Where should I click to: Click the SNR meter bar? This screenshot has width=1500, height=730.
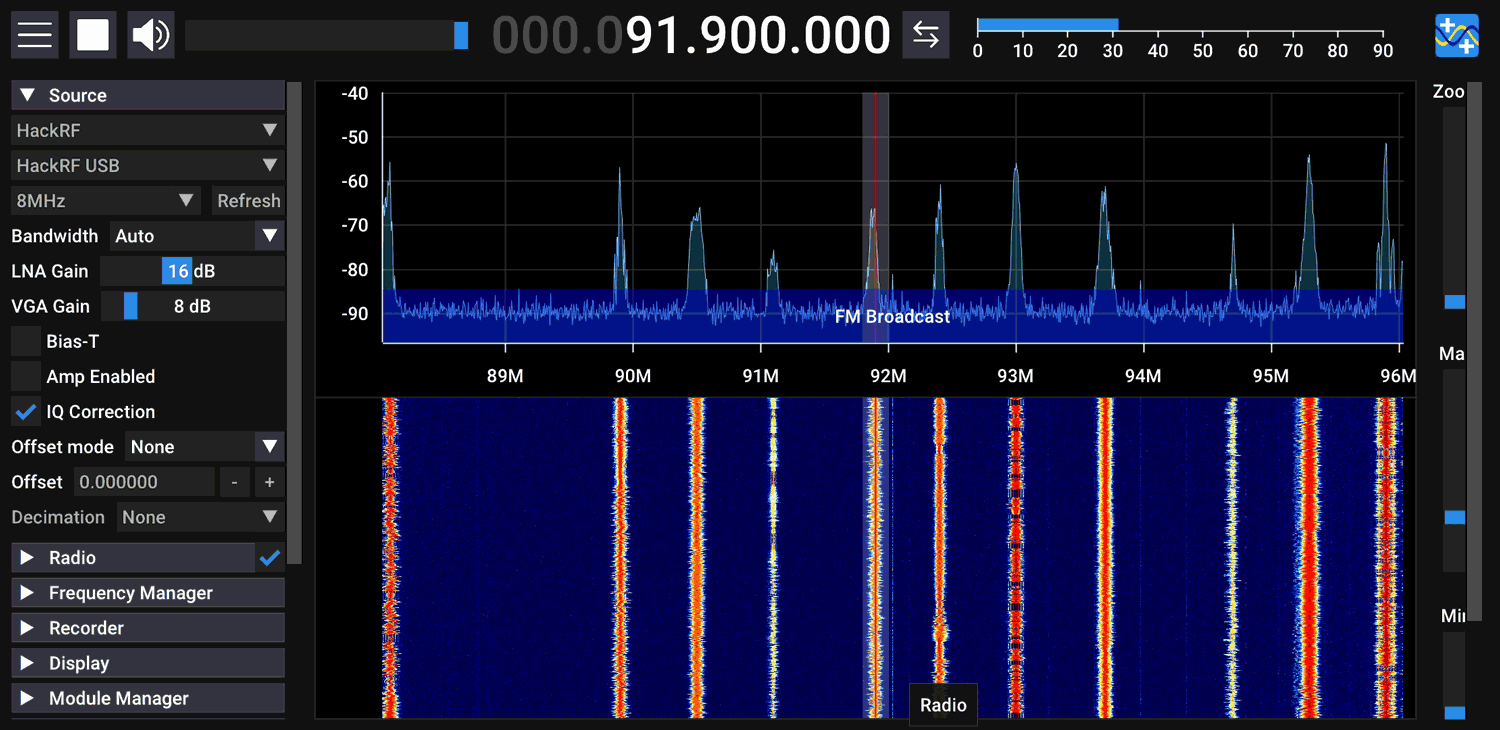(1047, 24)
